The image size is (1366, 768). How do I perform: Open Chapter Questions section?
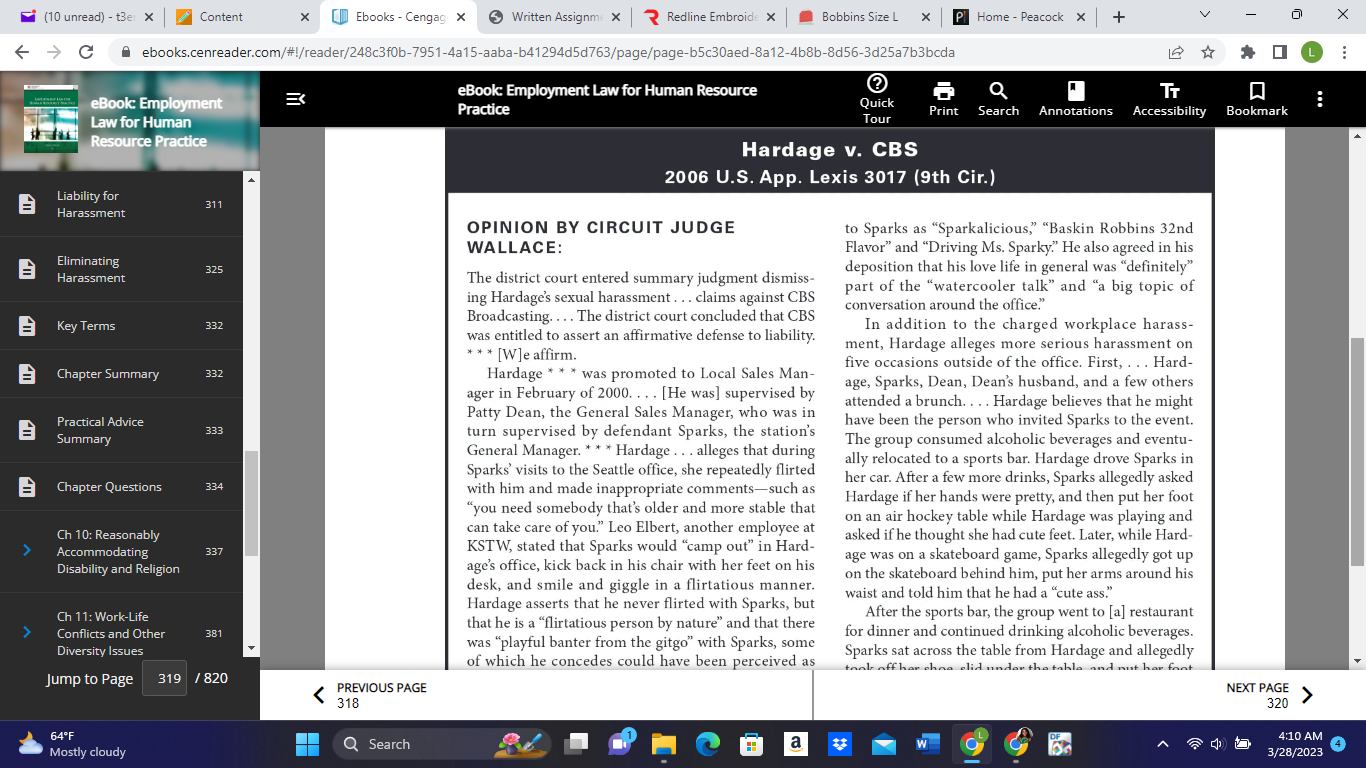(121, 487)
